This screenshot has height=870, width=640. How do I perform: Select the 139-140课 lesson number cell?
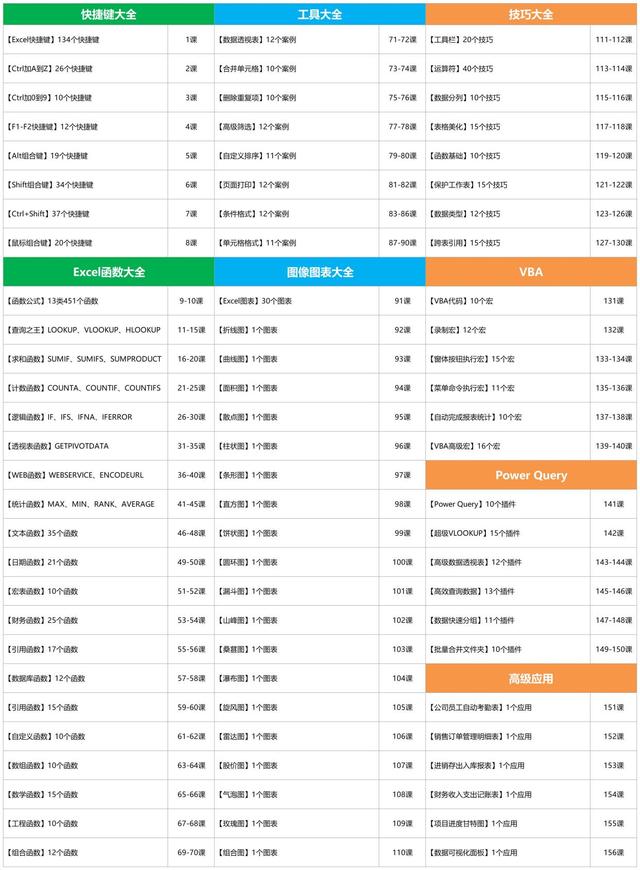[x=613, y=446]
